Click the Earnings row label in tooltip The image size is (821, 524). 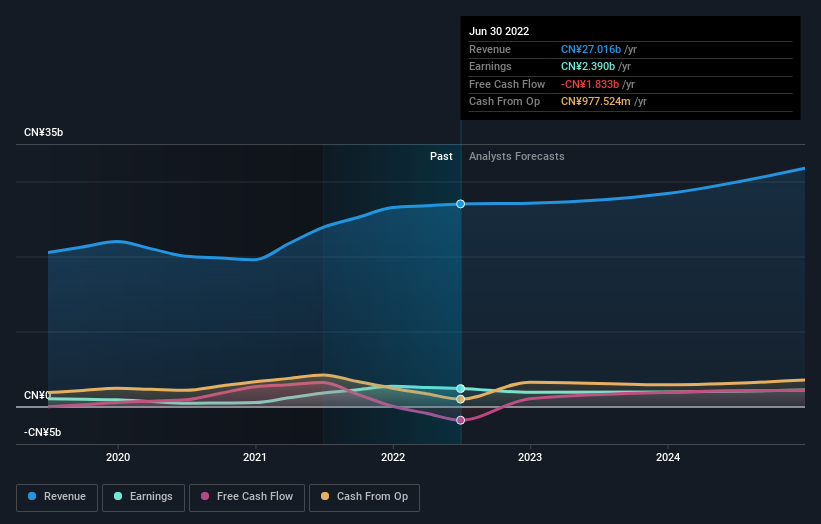coord(490,66)
